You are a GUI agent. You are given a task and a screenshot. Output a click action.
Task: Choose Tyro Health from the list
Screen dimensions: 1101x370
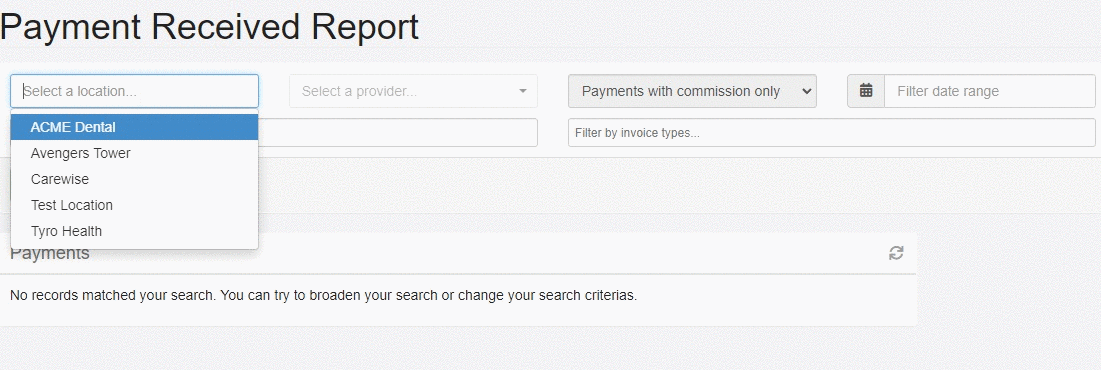pos(134,231)
